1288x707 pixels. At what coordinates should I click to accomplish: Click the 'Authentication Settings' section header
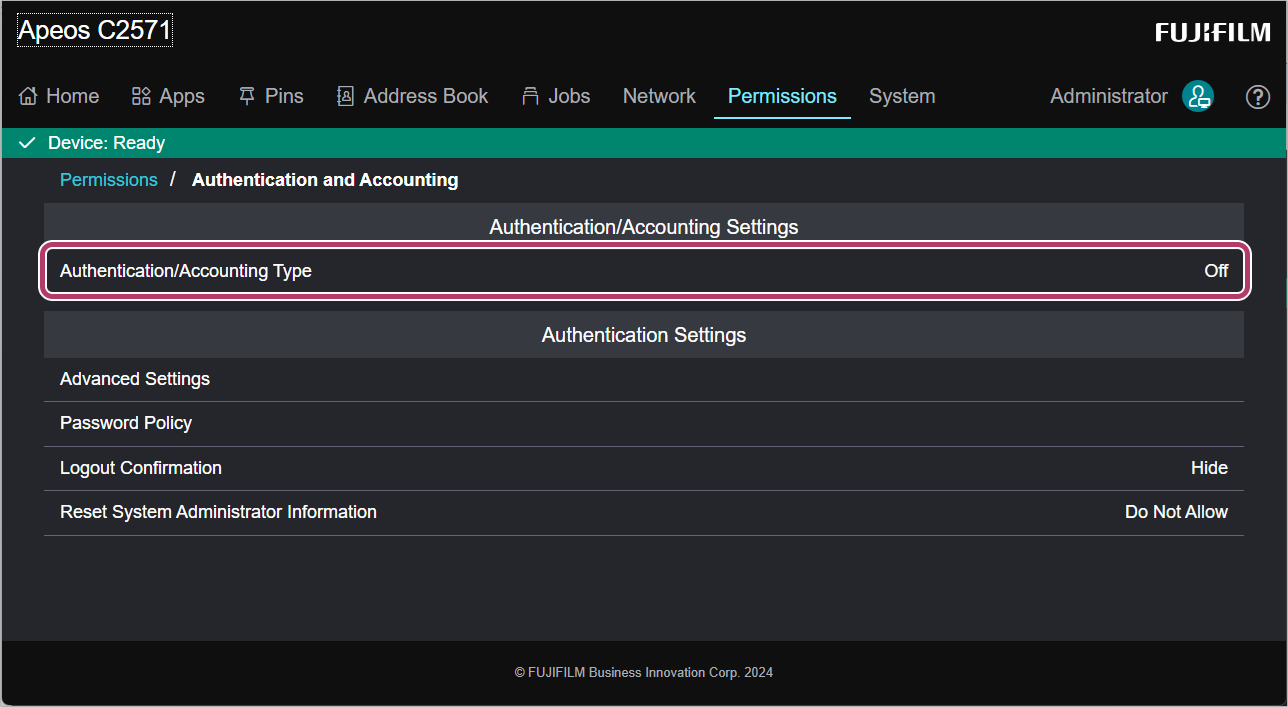[644, 335]
